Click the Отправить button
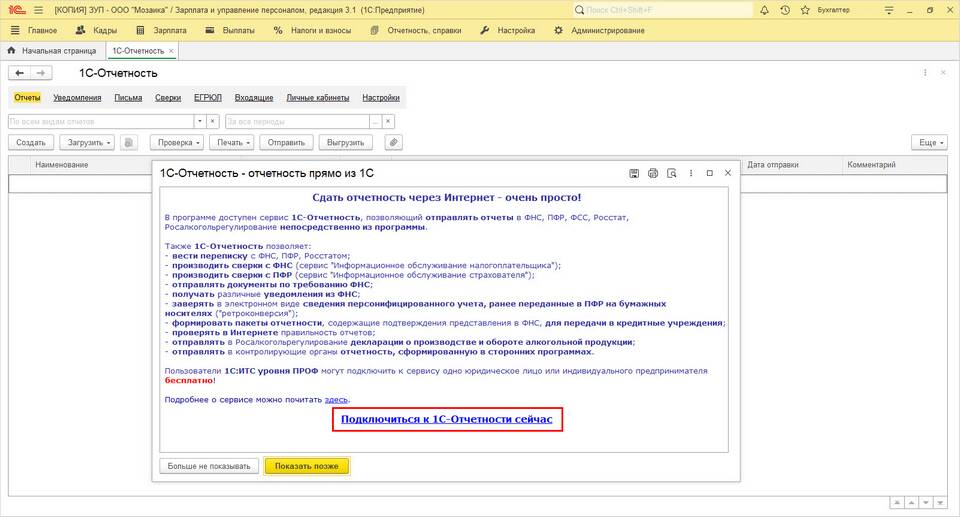Viewport: 960px width, 517px height. click(x=286, y=142)
